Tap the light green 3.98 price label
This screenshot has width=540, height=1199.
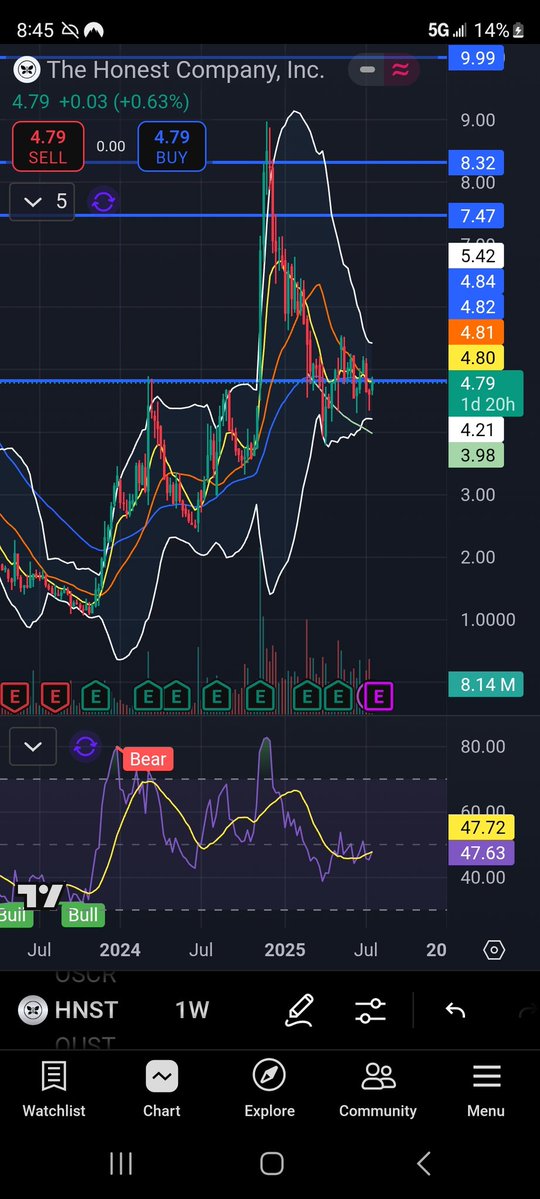(477, 456)
